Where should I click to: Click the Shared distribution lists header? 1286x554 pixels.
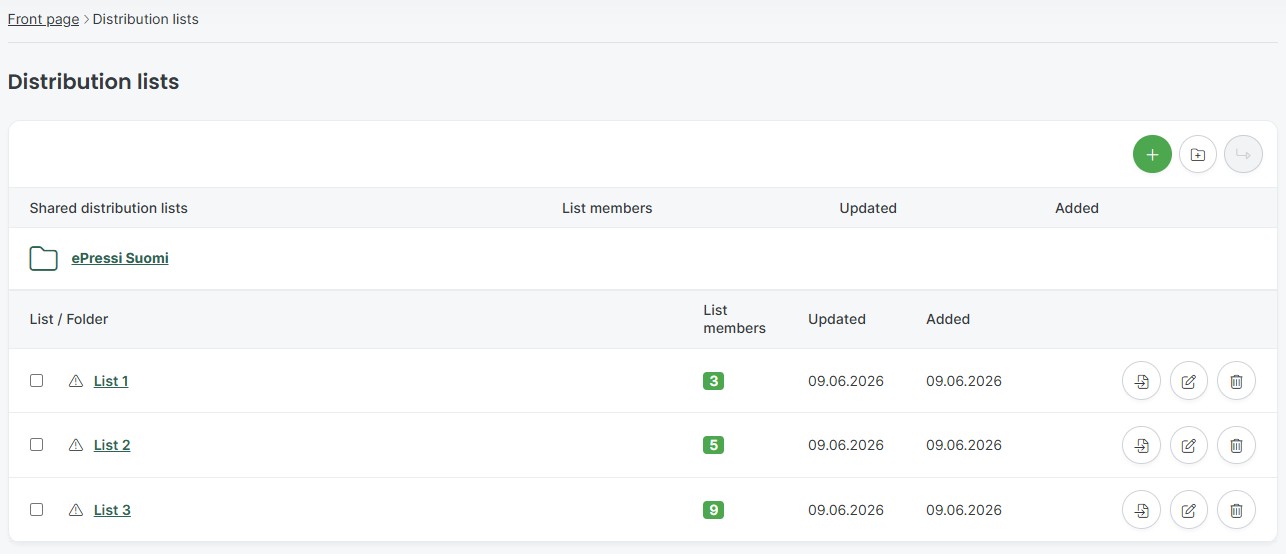click(109, 208)
